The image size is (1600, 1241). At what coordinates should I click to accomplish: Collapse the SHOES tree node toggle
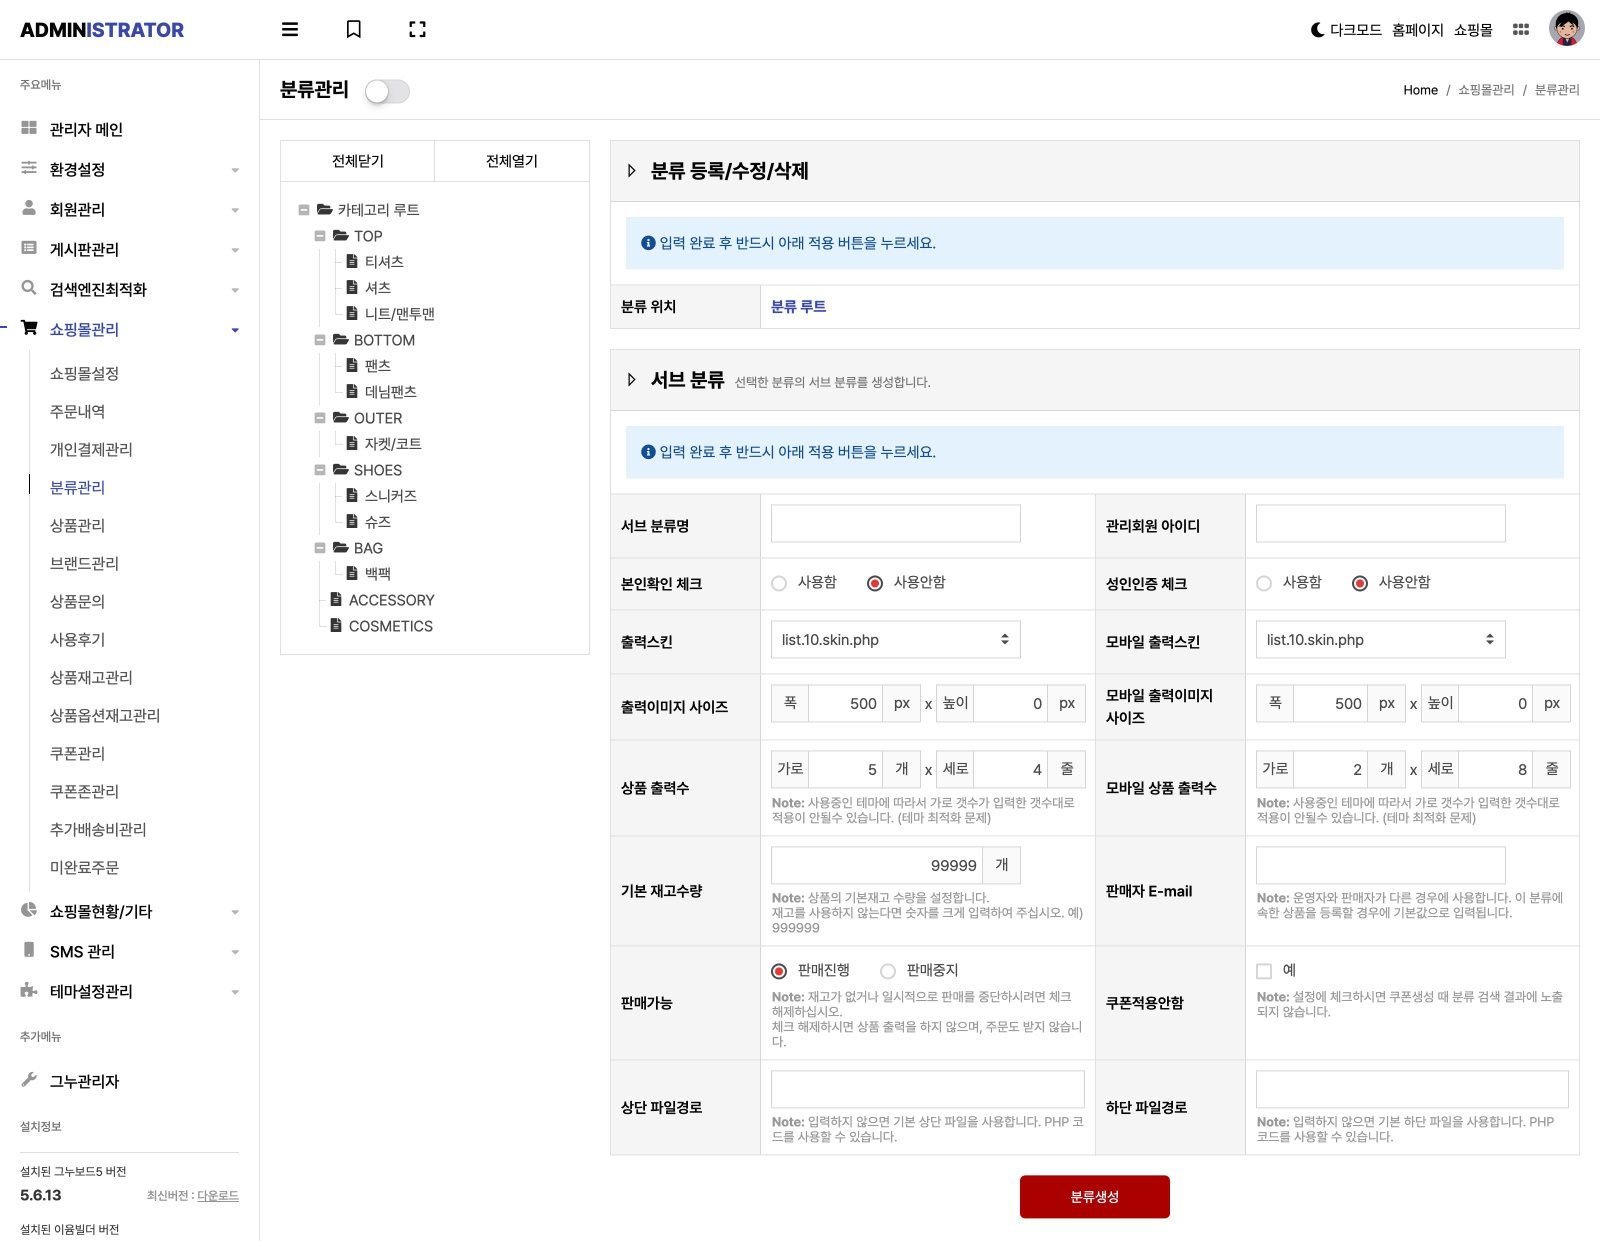coord(320,470)
